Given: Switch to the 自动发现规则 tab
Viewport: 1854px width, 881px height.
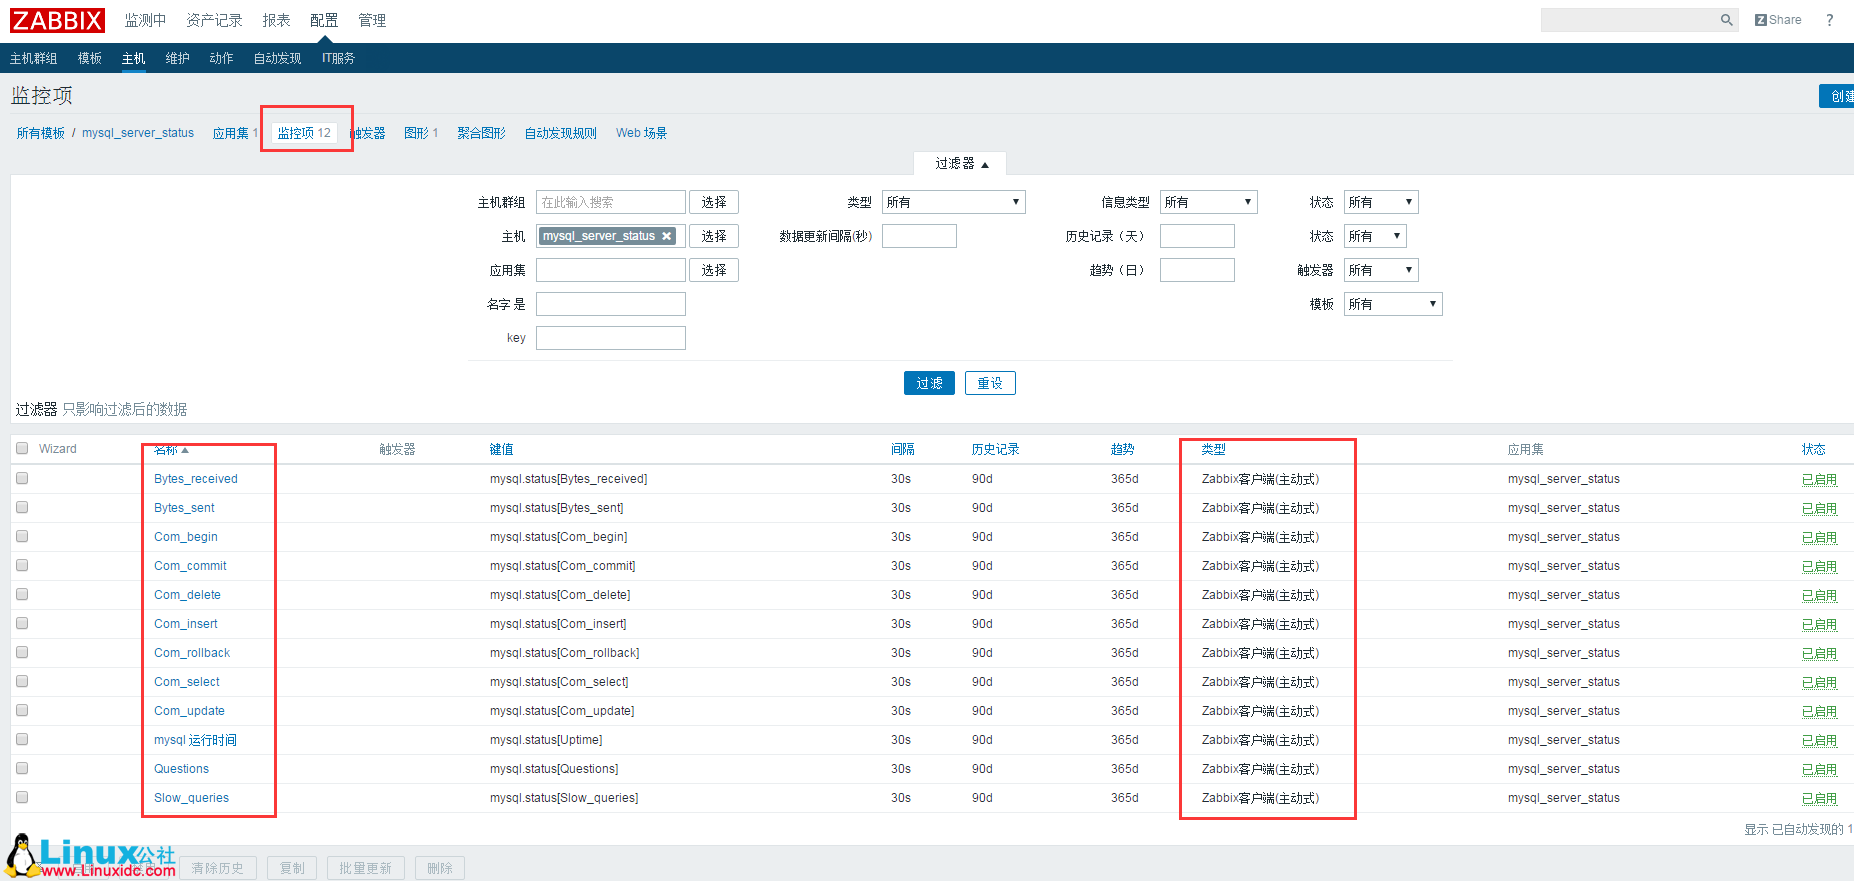Looking at the screenshot, I should point(560,133).
